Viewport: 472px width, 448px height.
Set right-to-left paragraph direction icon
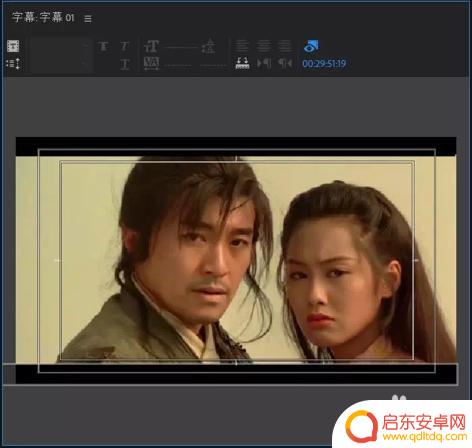(x=285, y=63)
